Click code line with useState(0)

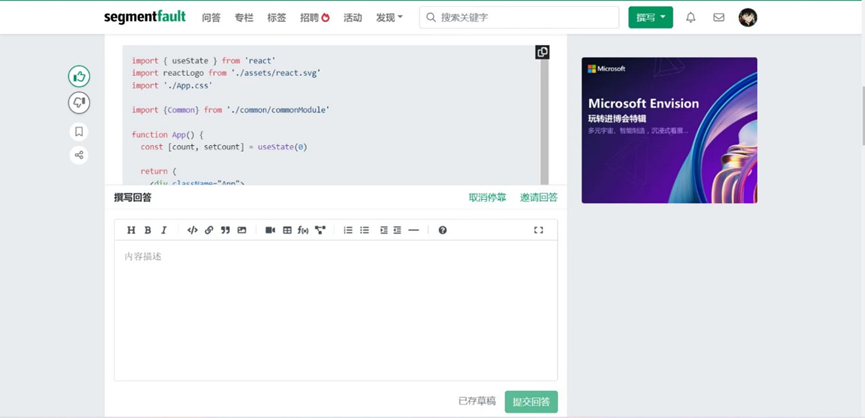pyautogui.click(x=223, y=147)
